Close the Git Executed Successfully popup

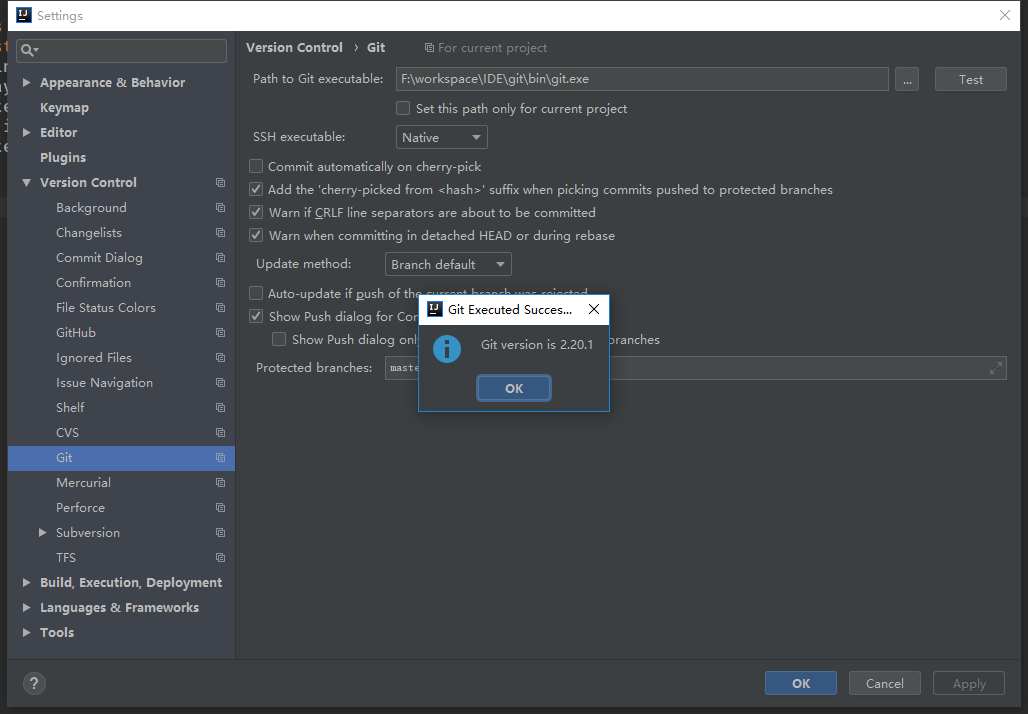(594, 310)
